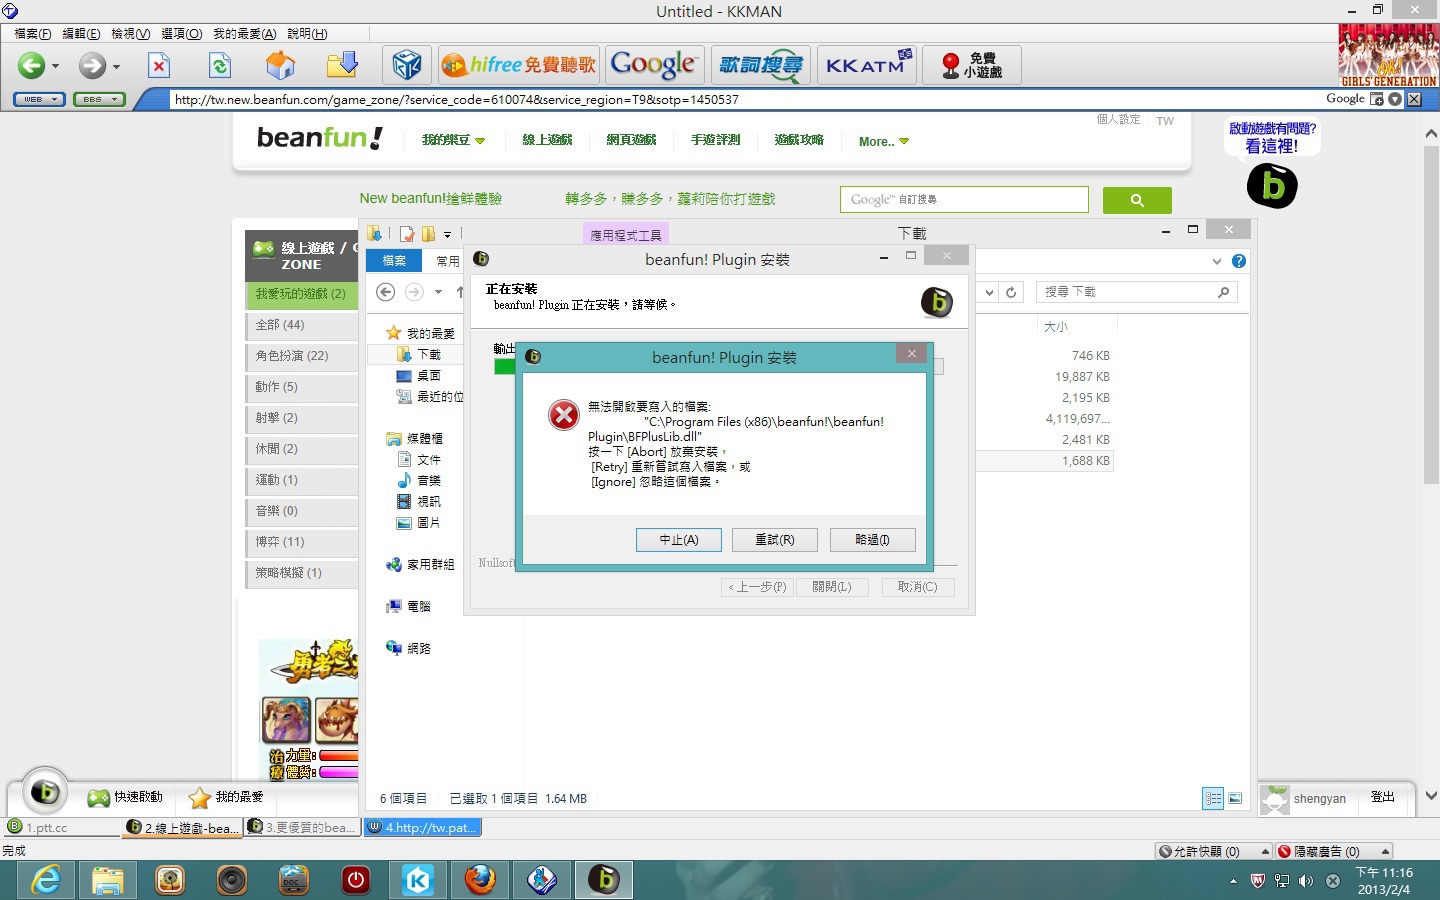Click the red power icon in taskbar
This screenshot has width=1440, height=900.
click(356, 880)
